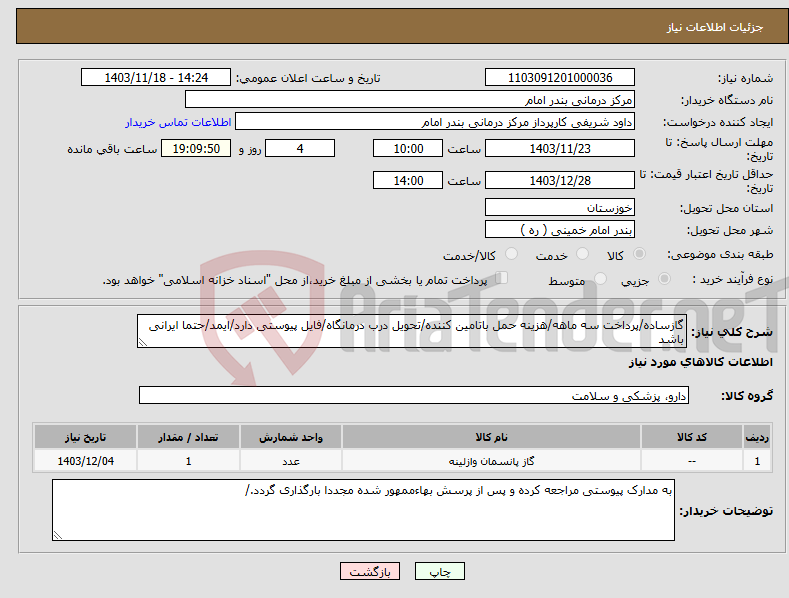The height and width of the screenshot is (598, 789).
Task: Click the remaining time field 19:09:50
Action: [x=196, y=148]
